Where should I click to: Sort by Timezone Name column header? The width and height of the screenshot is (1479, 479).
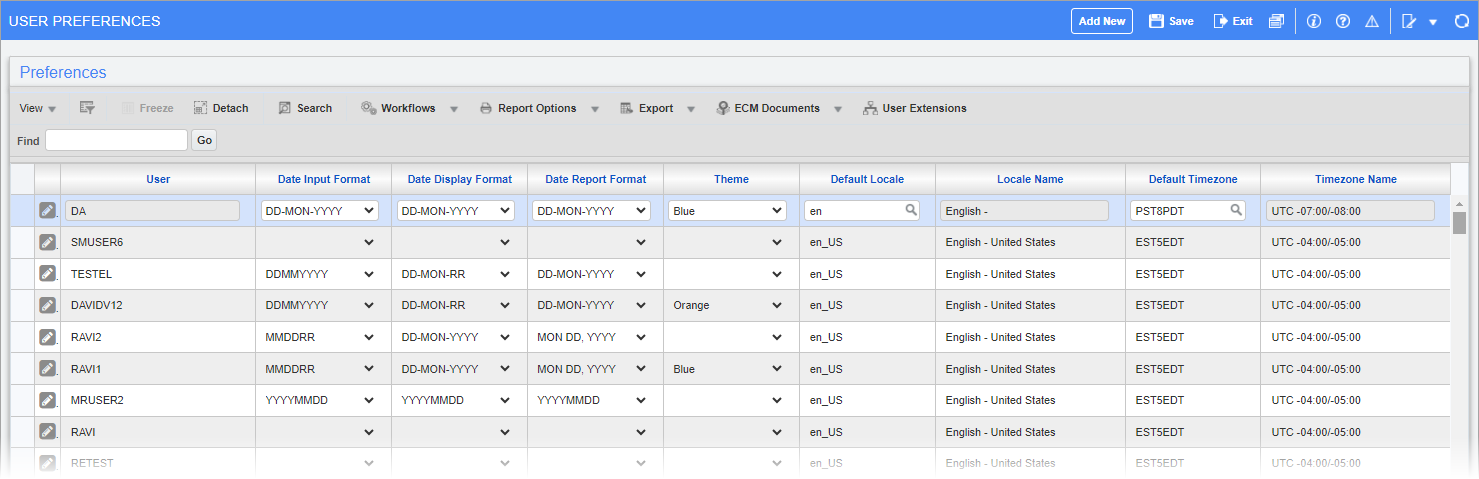click(1355, 179)
